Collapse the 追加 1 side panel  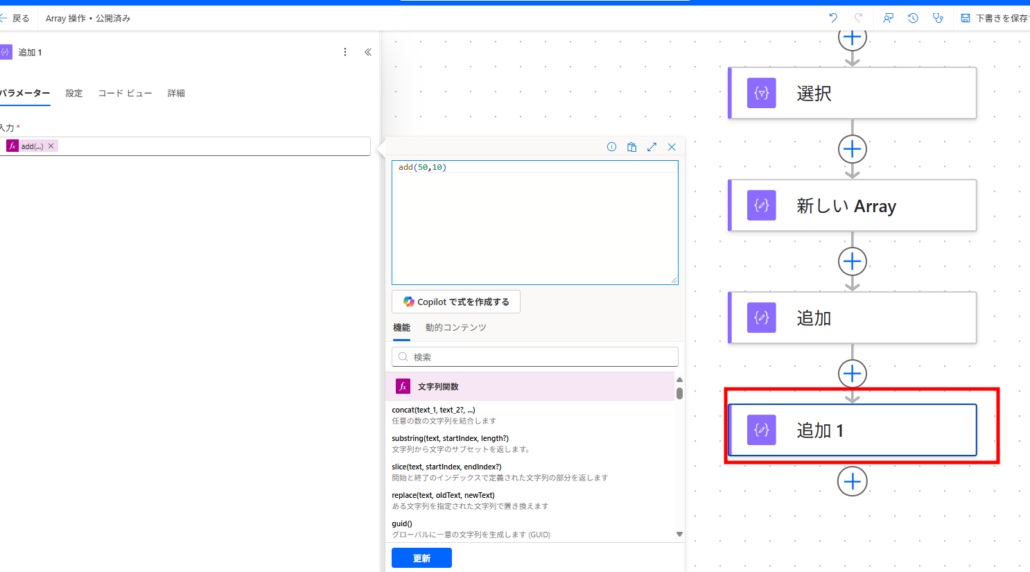(x=367, y=52)
